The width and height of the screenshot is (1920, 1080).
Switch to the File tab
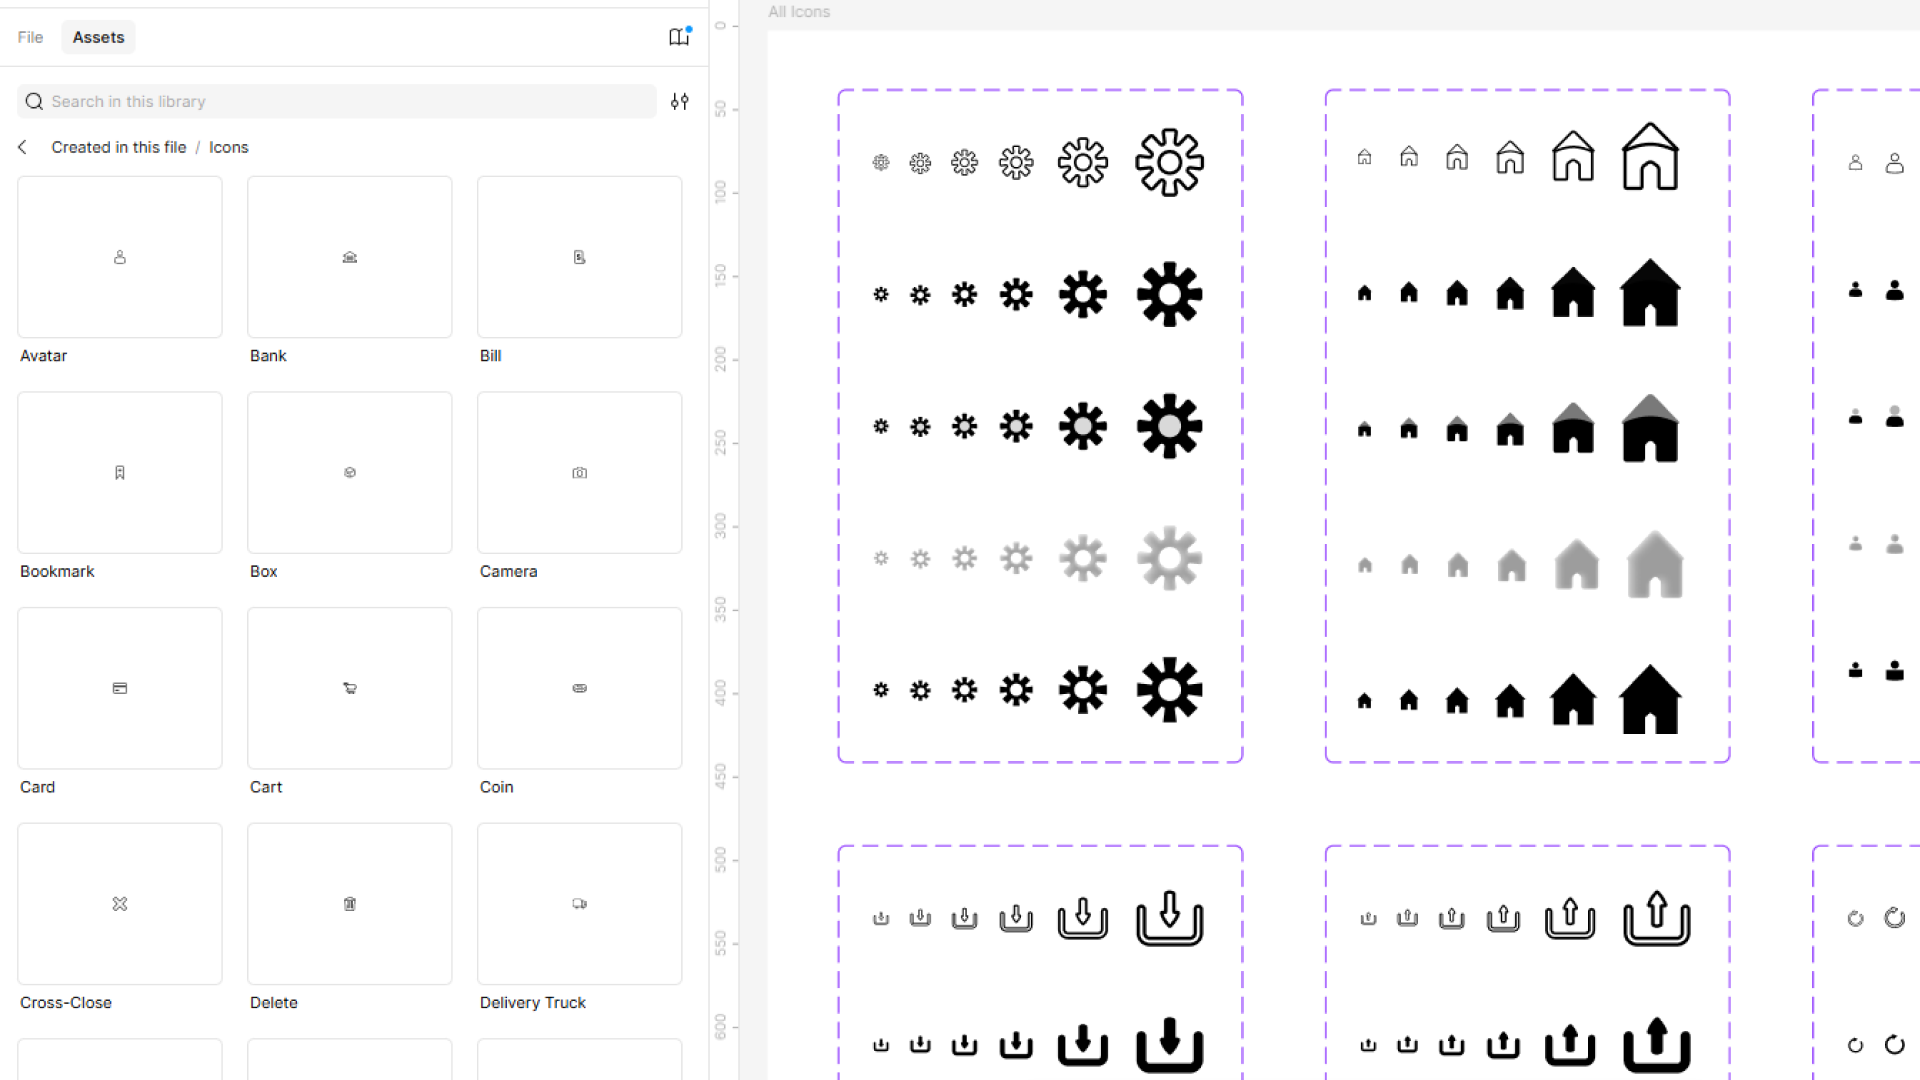(30, 37)
